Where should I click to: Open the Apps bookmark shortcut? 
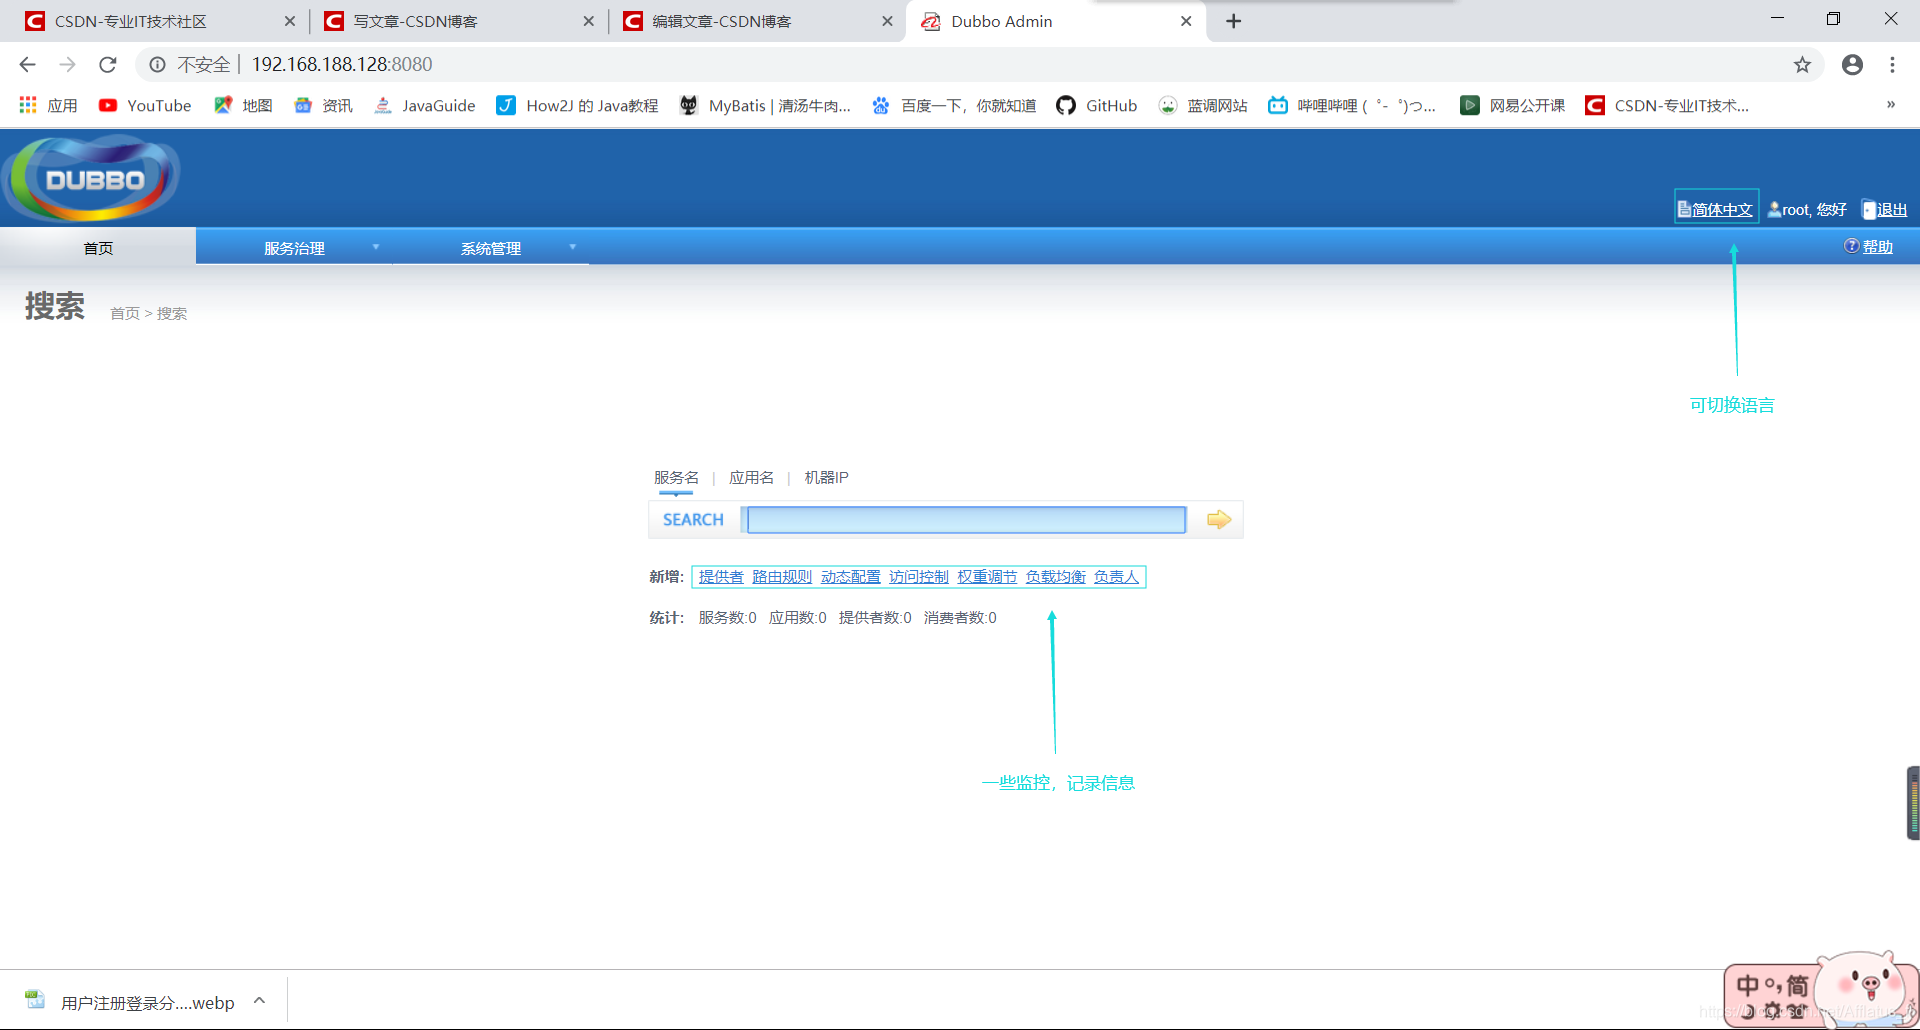(48, 105)
